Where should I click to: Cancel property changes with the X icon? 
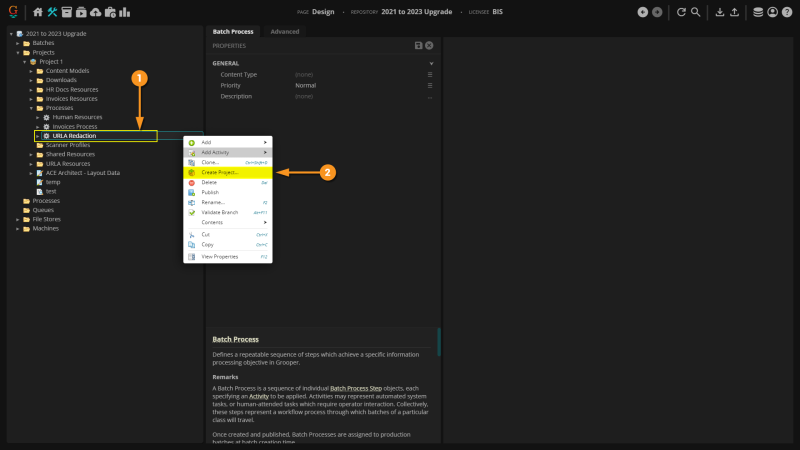[x=429, y=45]
